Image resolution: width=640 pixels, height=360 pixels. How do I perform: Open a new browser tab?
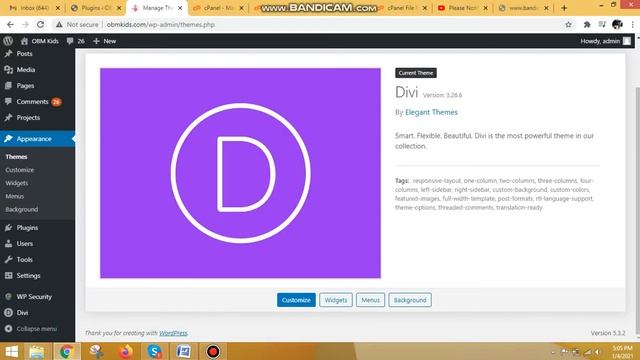click(564, 8)
